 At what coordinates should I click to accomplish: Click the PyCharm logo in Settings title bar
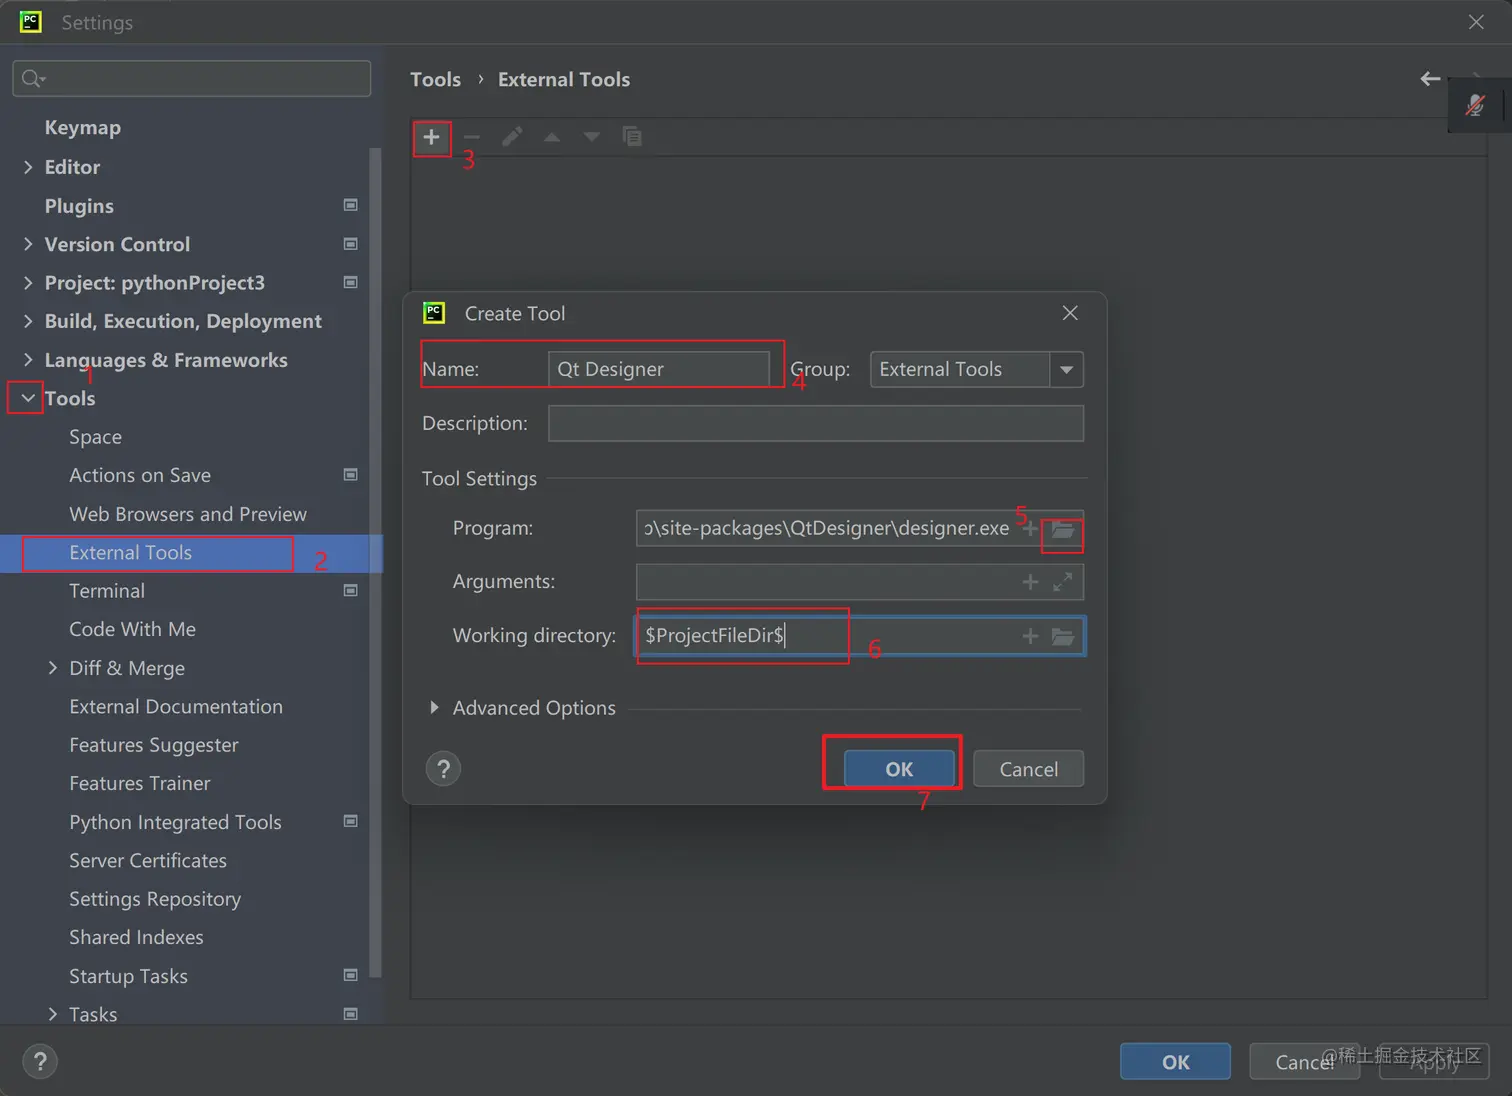[x=31, y=22]
